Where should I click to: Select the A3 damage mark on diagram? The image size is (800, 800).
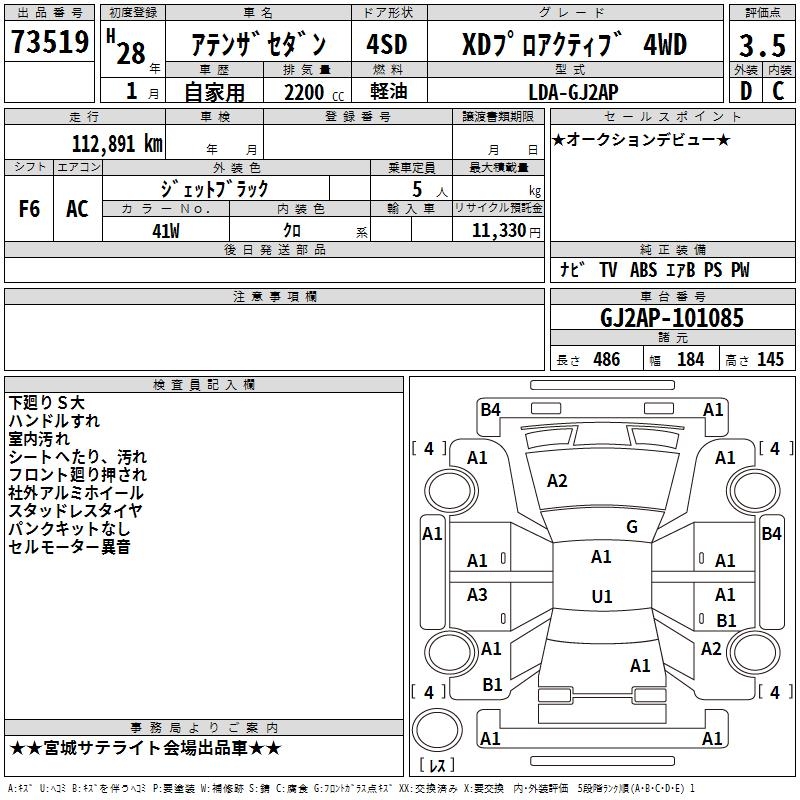[x=477, y=594]
